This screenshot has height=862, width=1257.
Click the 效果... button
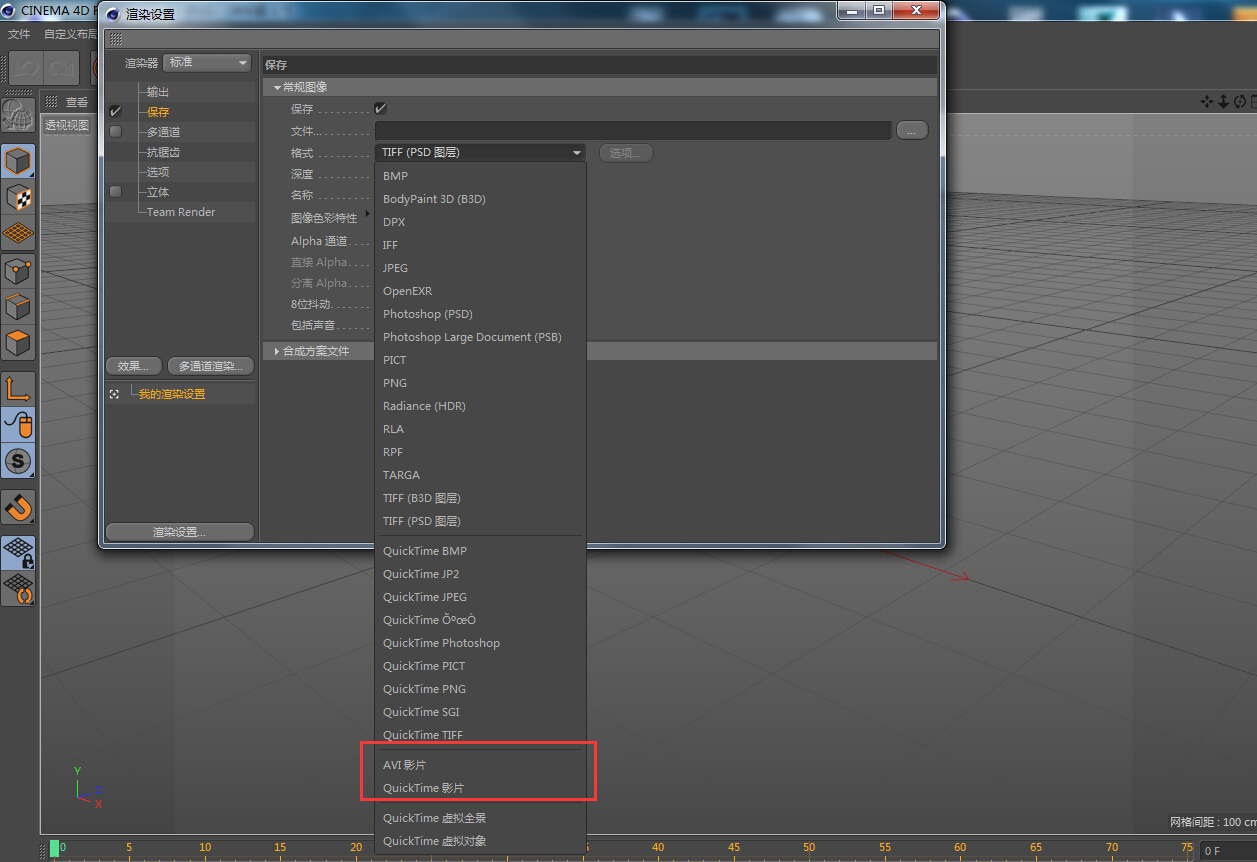[x=133, y=366]
